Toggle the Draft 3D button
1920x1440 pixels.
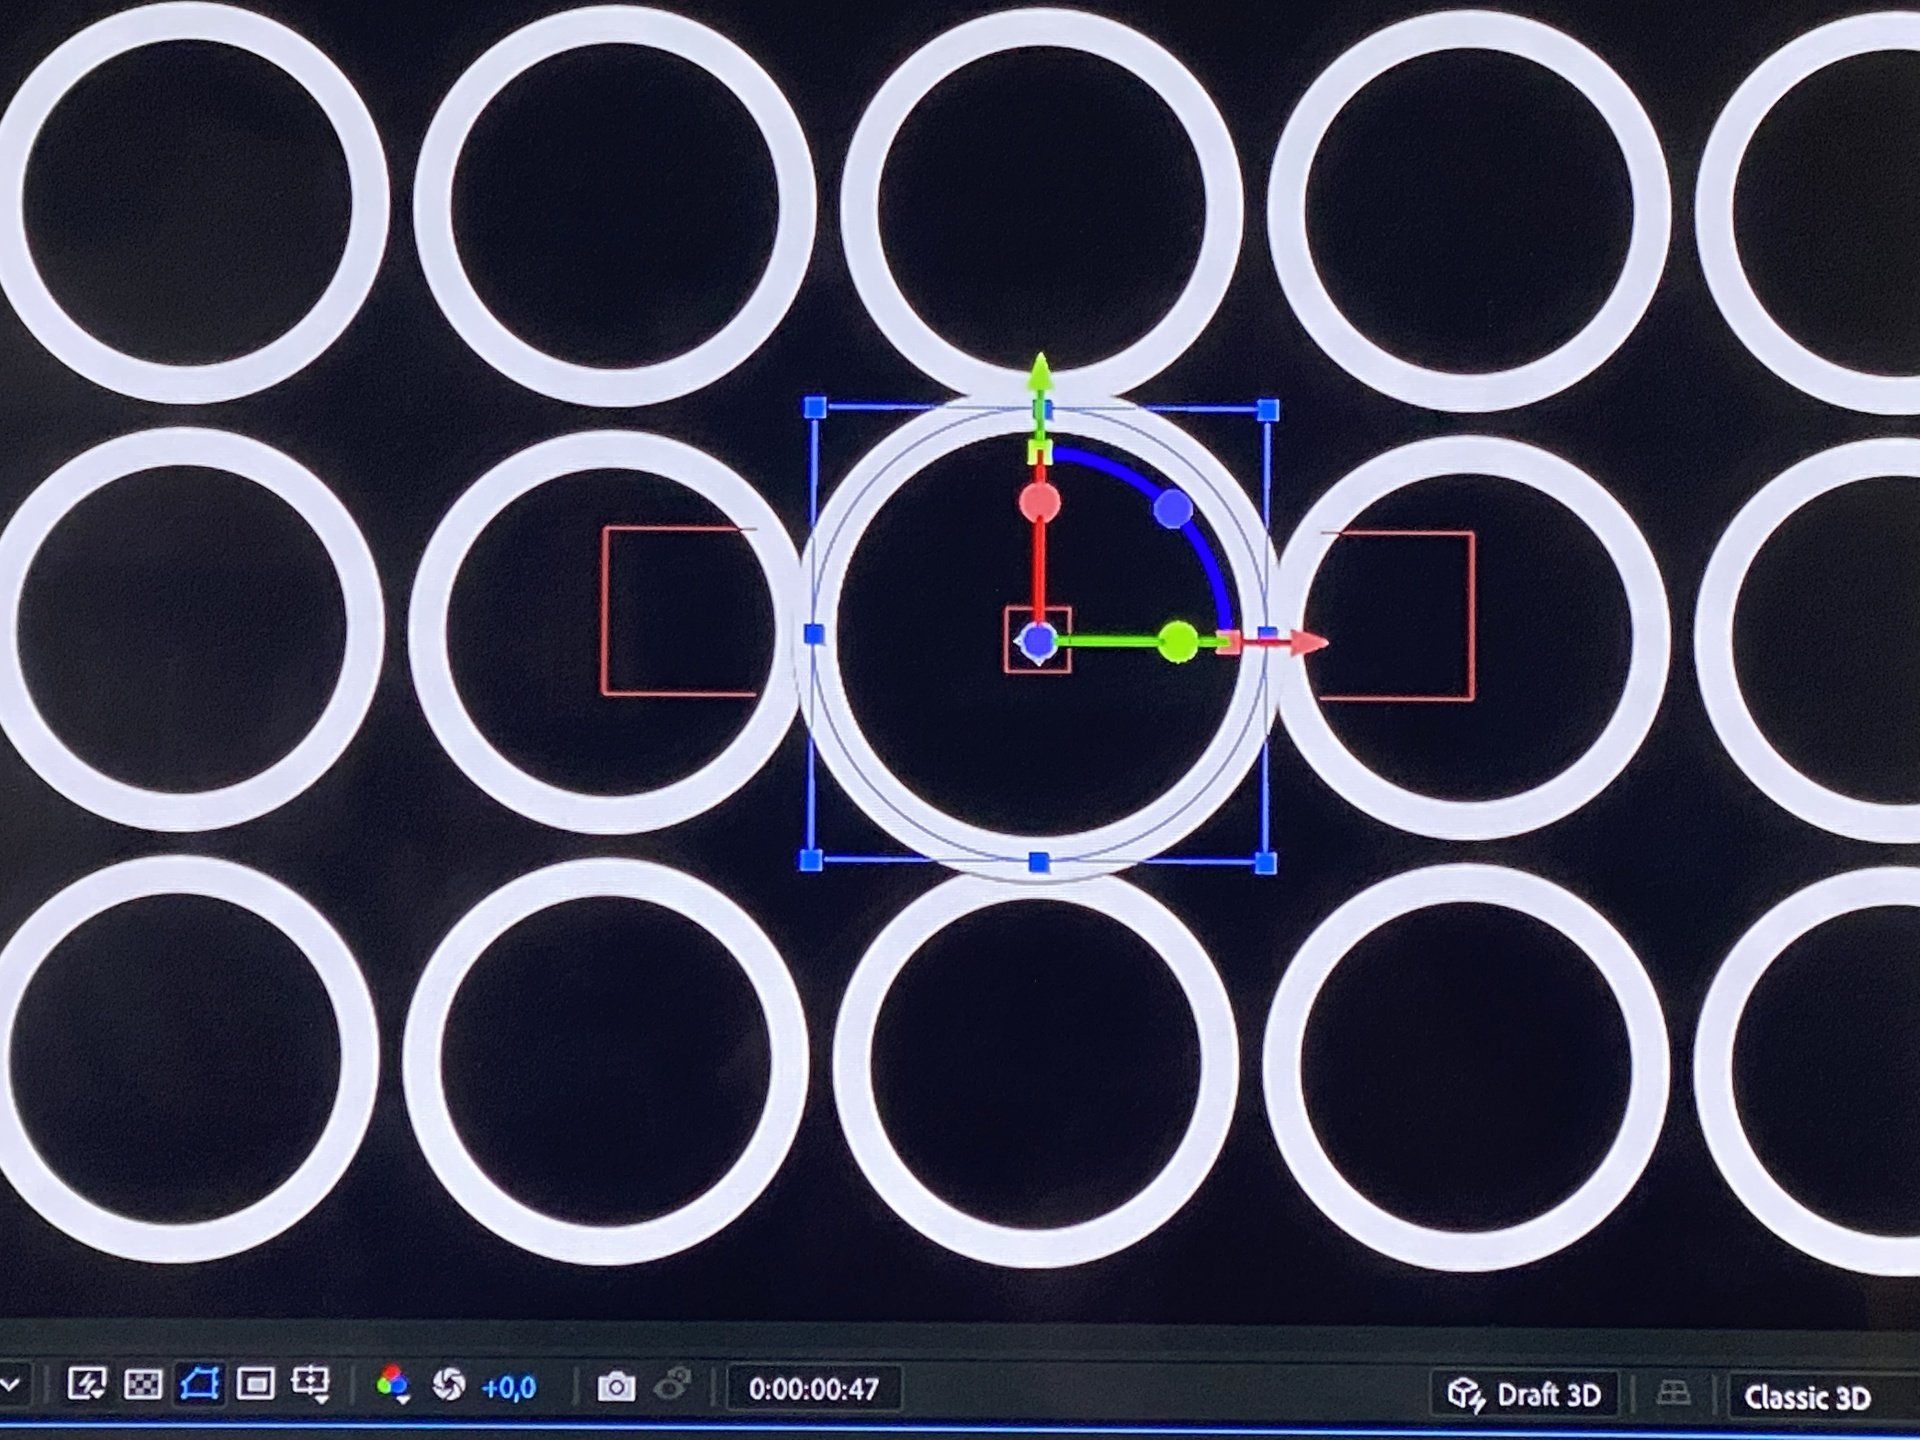(x=1525, y=1394)
